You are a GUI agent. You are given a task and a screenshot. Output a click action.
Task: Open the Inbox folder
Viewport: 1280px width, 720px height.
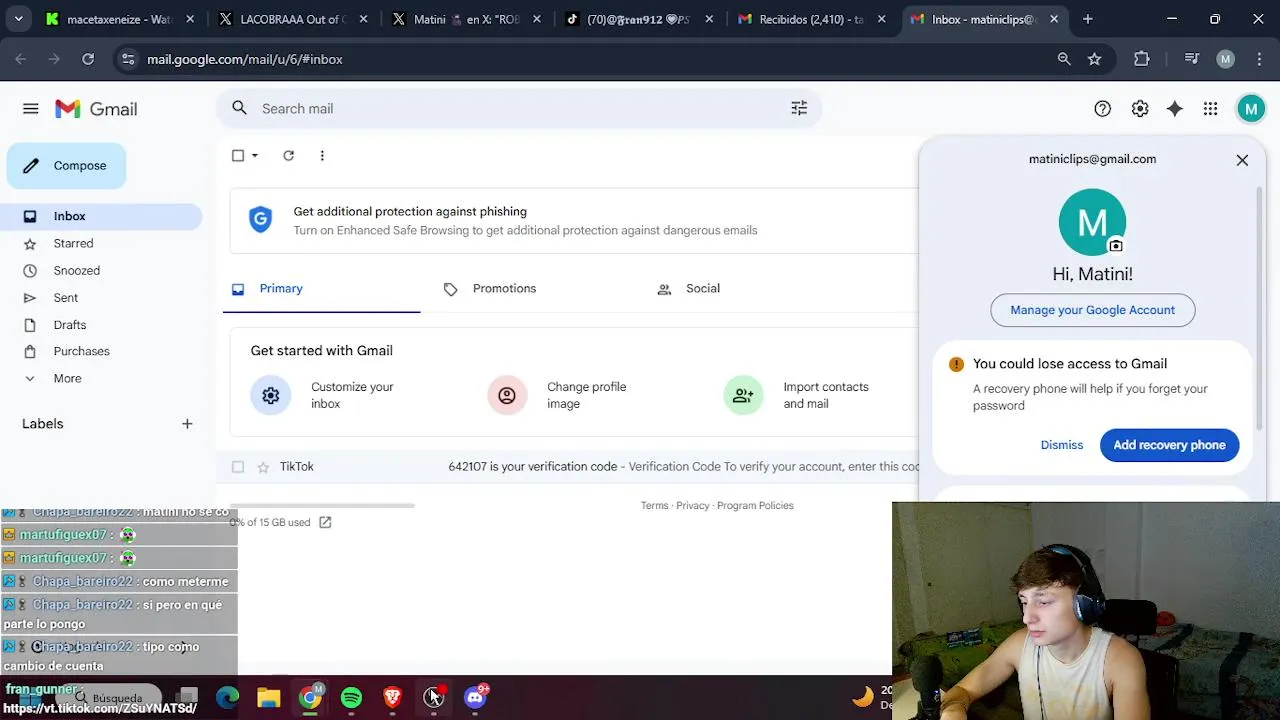100,216
